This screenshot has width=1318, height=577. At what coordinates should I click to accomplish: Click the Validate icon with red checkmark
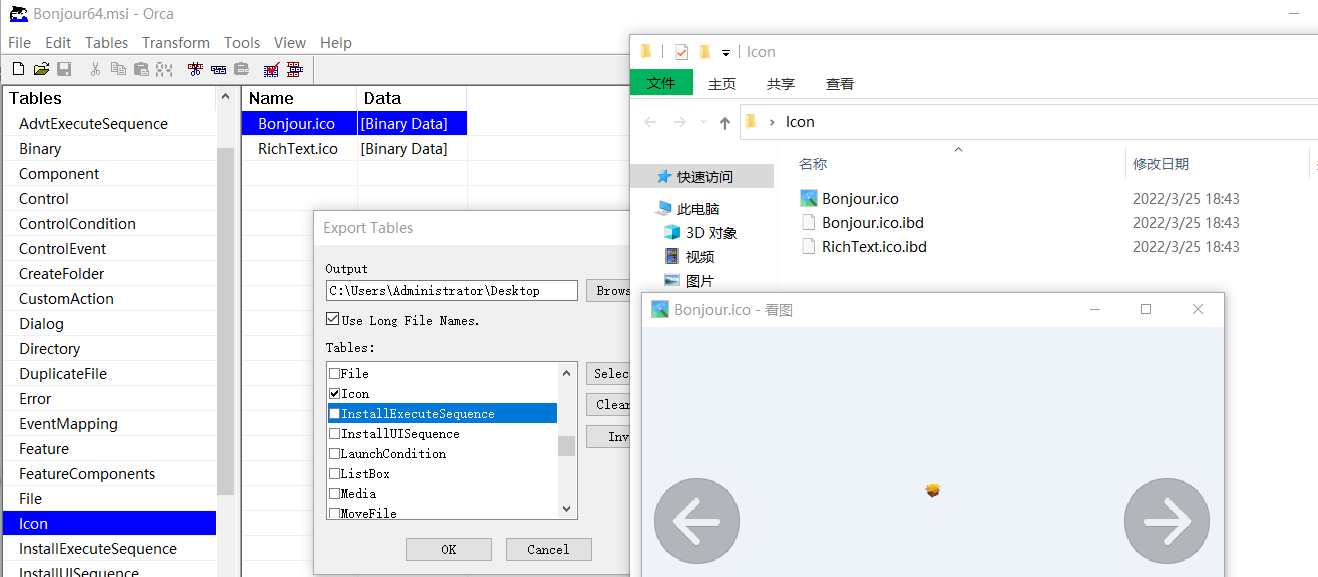(x=271, y=69)
